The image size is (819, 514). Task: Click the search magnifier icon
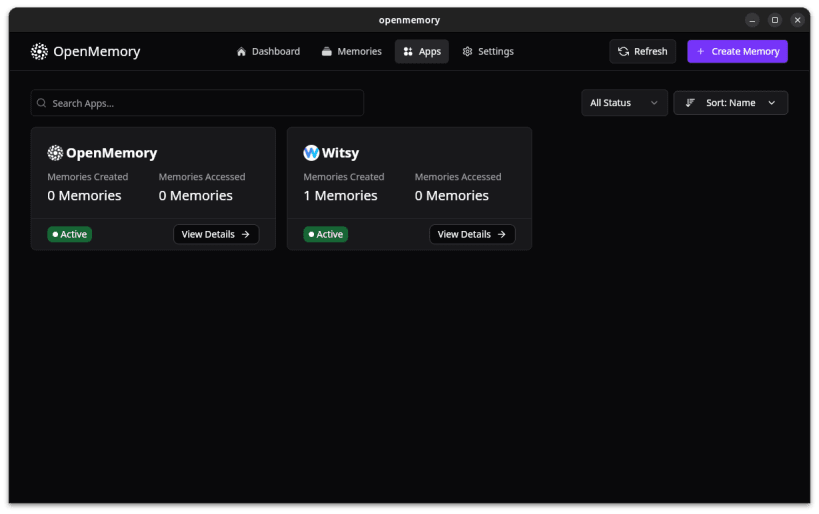click(x=42, y=103)
